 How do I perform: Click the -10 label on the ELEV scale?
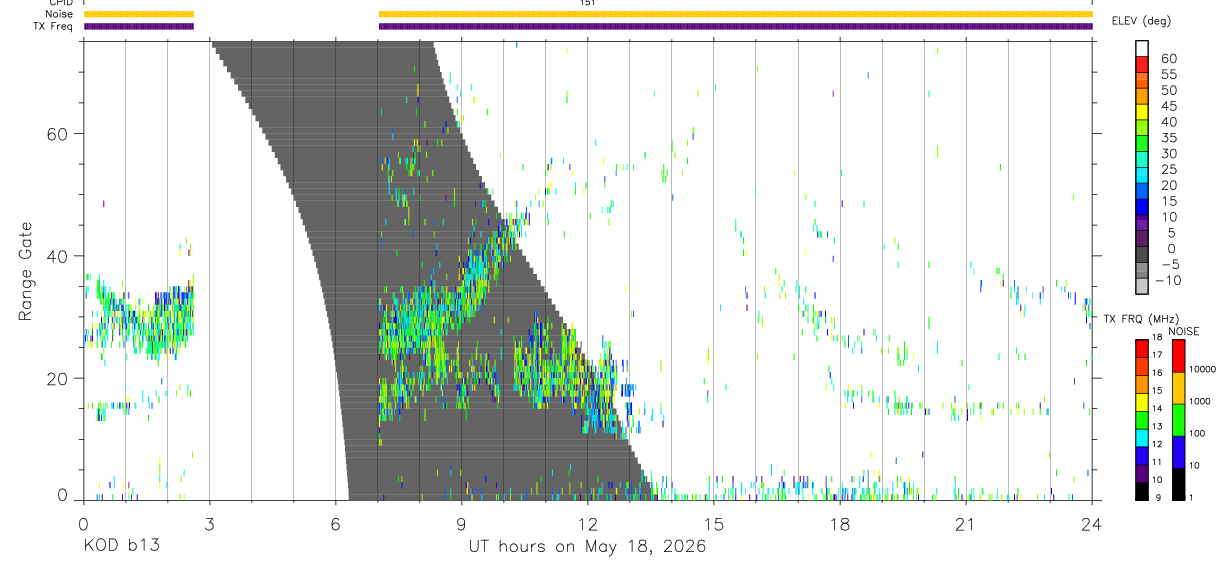1168,280
